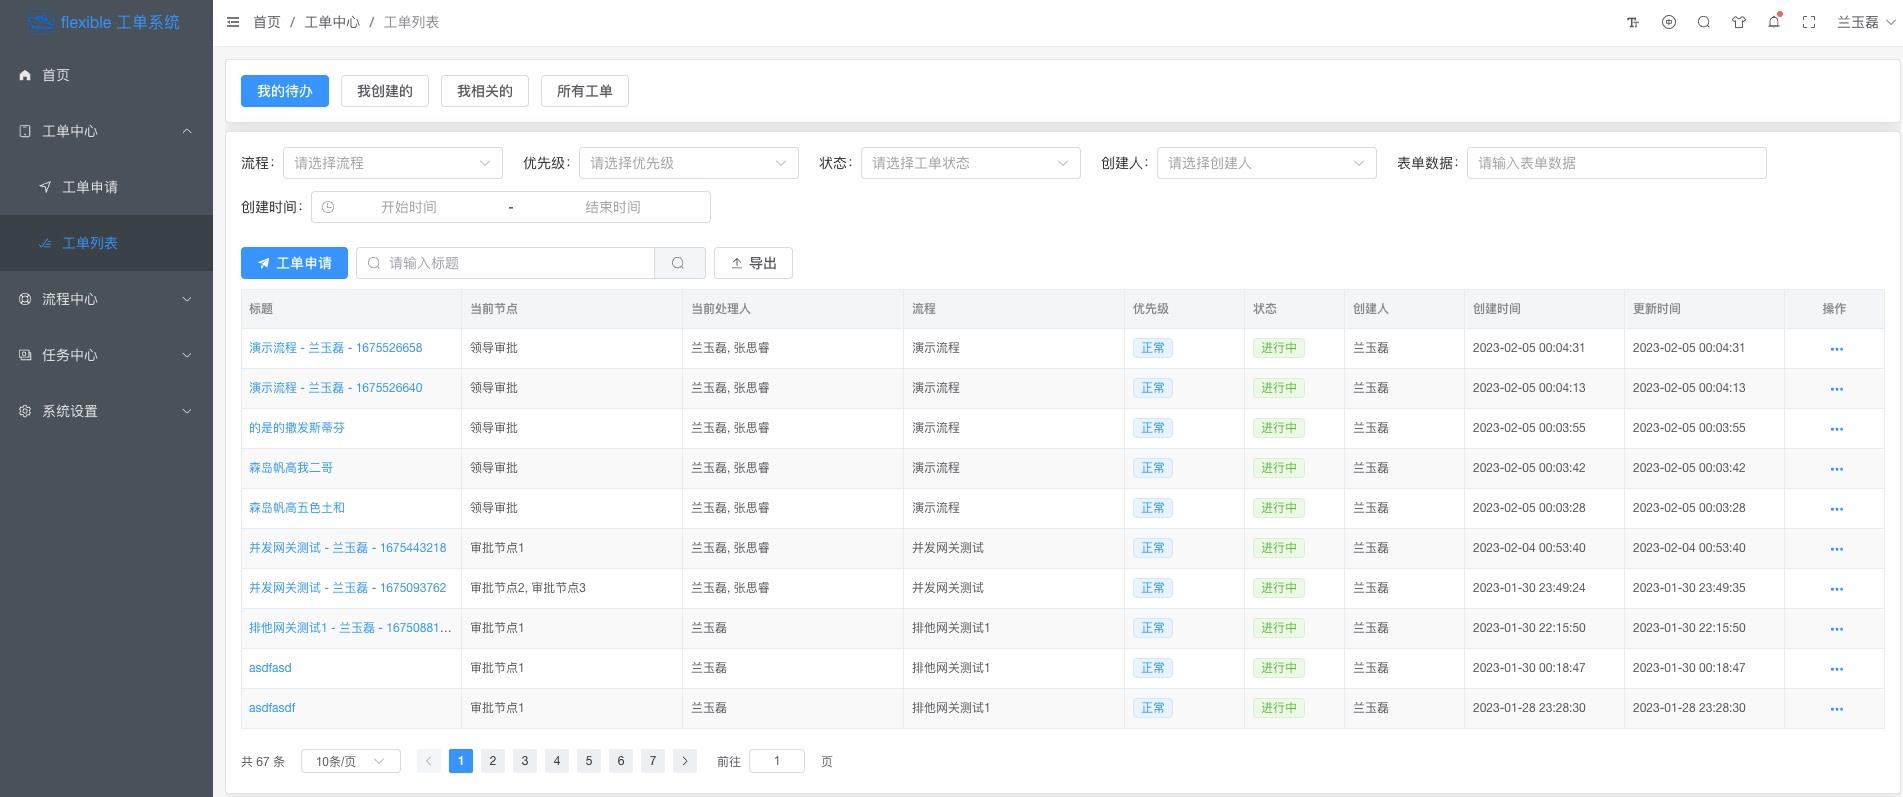Open actions menu for 的是的撒发斯蒂芬 row

click(1836, 429)
